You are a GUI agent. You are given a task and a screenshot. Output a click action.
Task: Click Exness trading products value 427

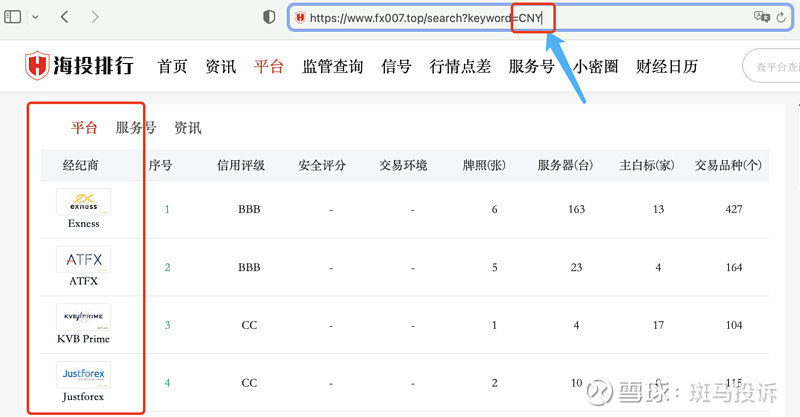[x=734, y=209]
